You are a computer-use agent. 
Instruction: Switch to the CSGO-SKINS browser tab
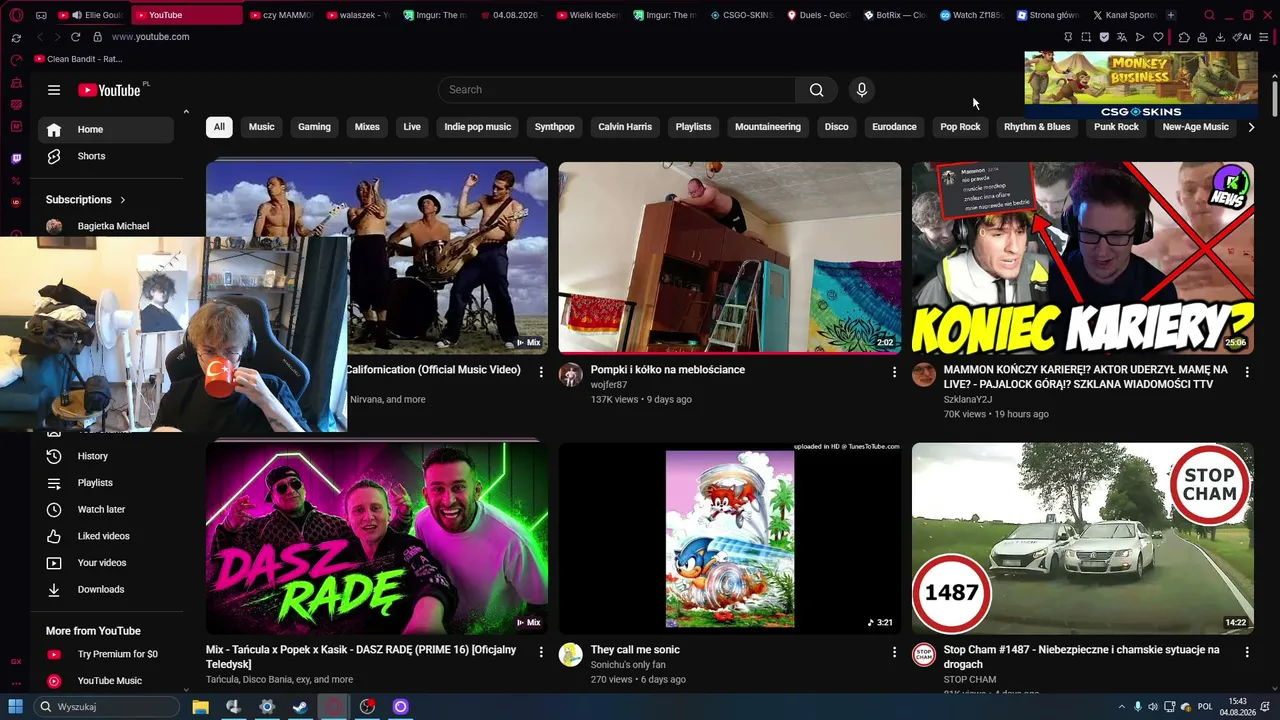pyautogui.click(x=743, y=15)
